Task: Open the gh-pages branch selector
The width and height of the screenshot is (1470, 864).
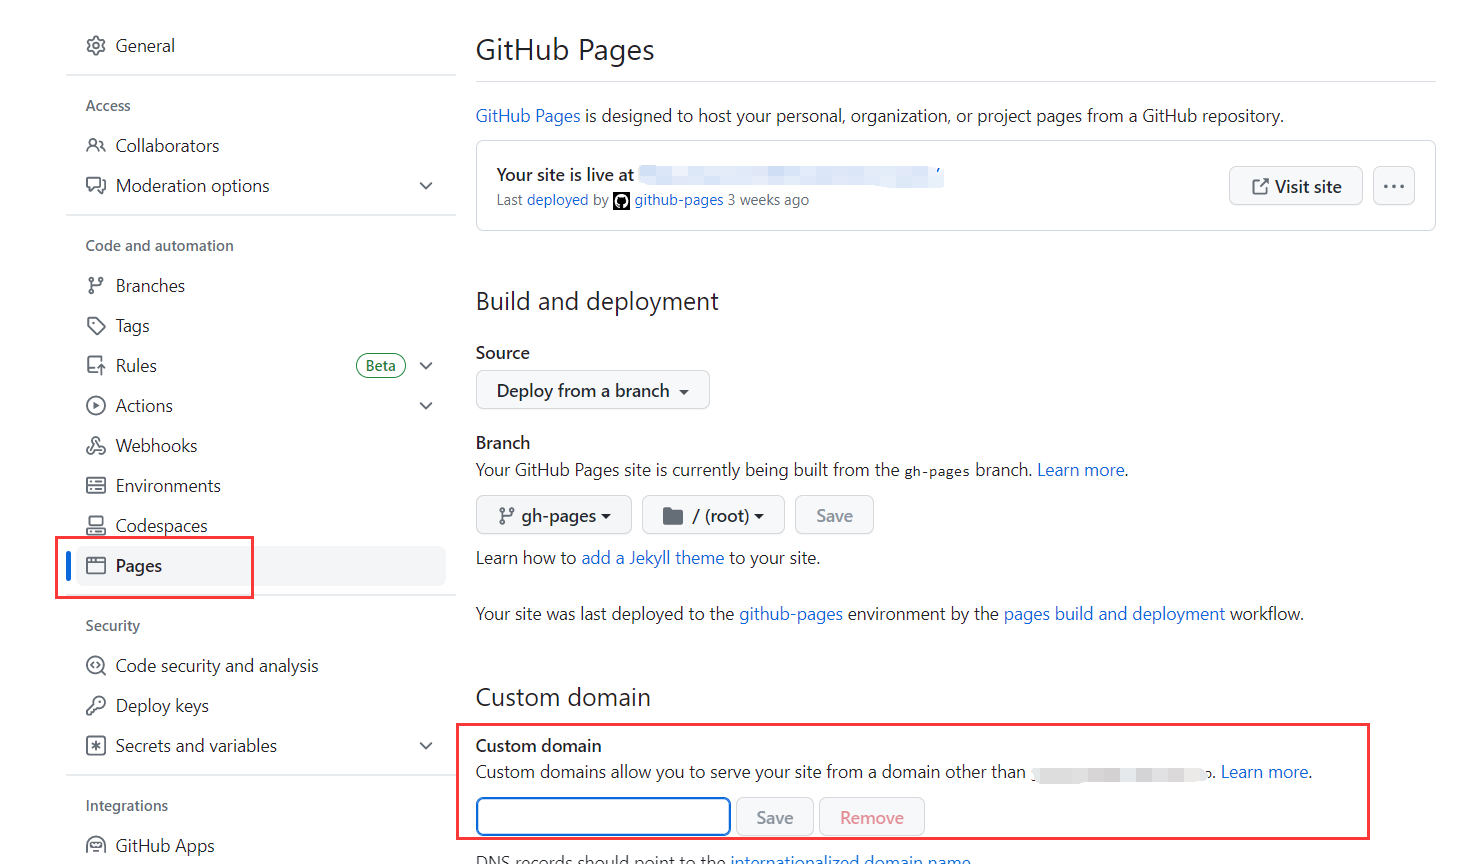Action: 554,515
